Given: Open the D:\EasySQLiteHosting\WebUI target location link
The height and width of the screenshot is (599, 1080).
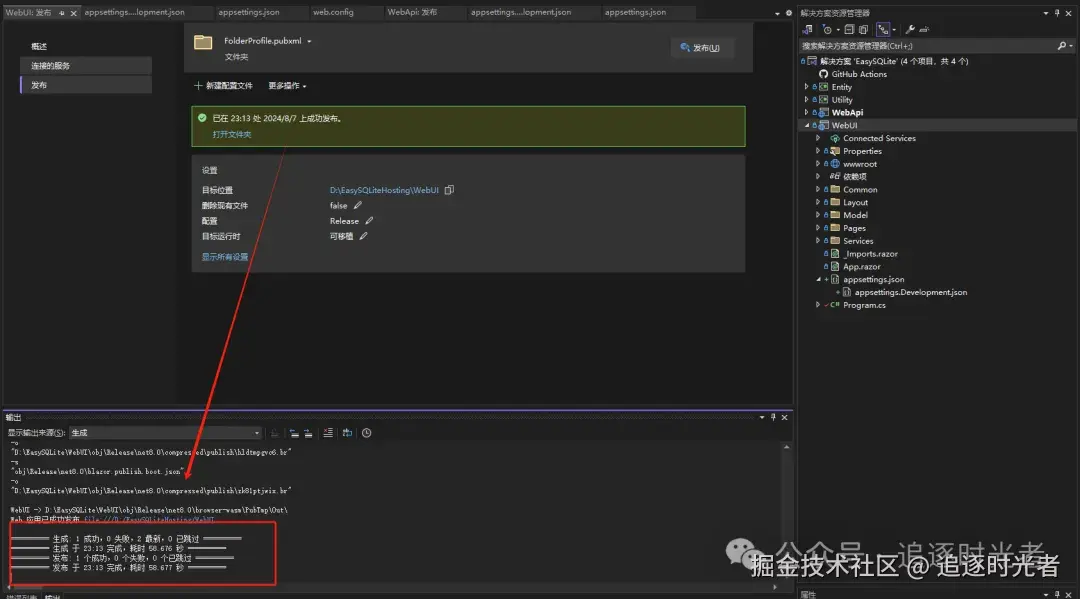Looking at the screenshot, I should point(384,190).
